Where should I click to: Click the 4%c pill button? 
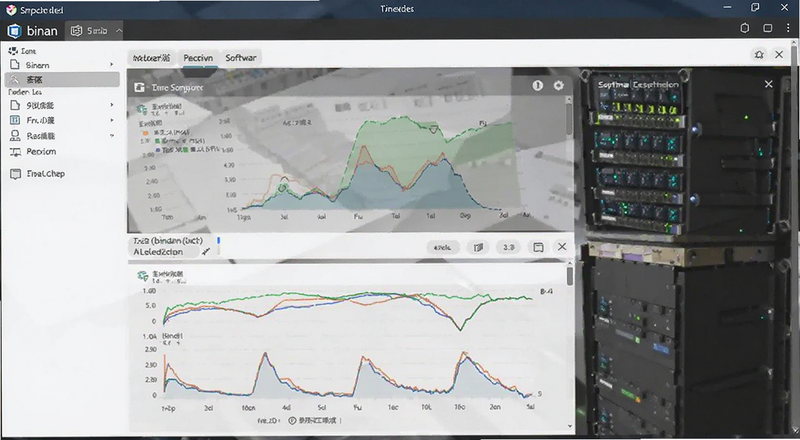pos(442,248)
